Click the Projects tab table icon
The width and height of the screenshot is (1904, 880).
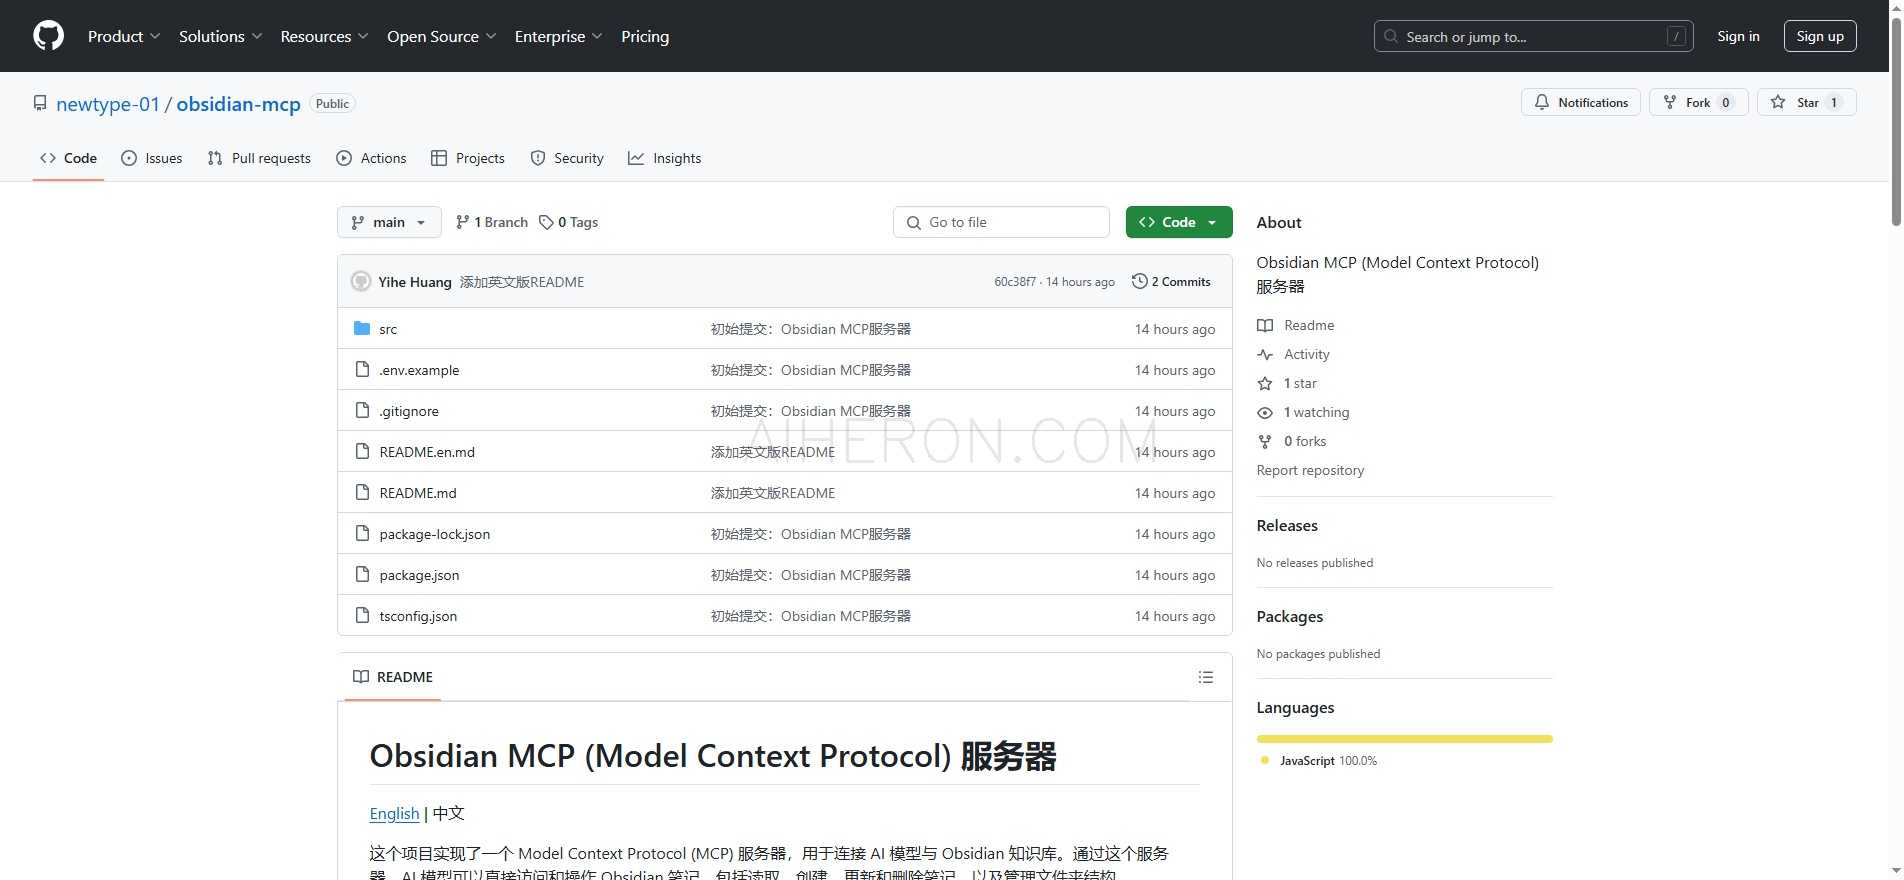(439, 158)
